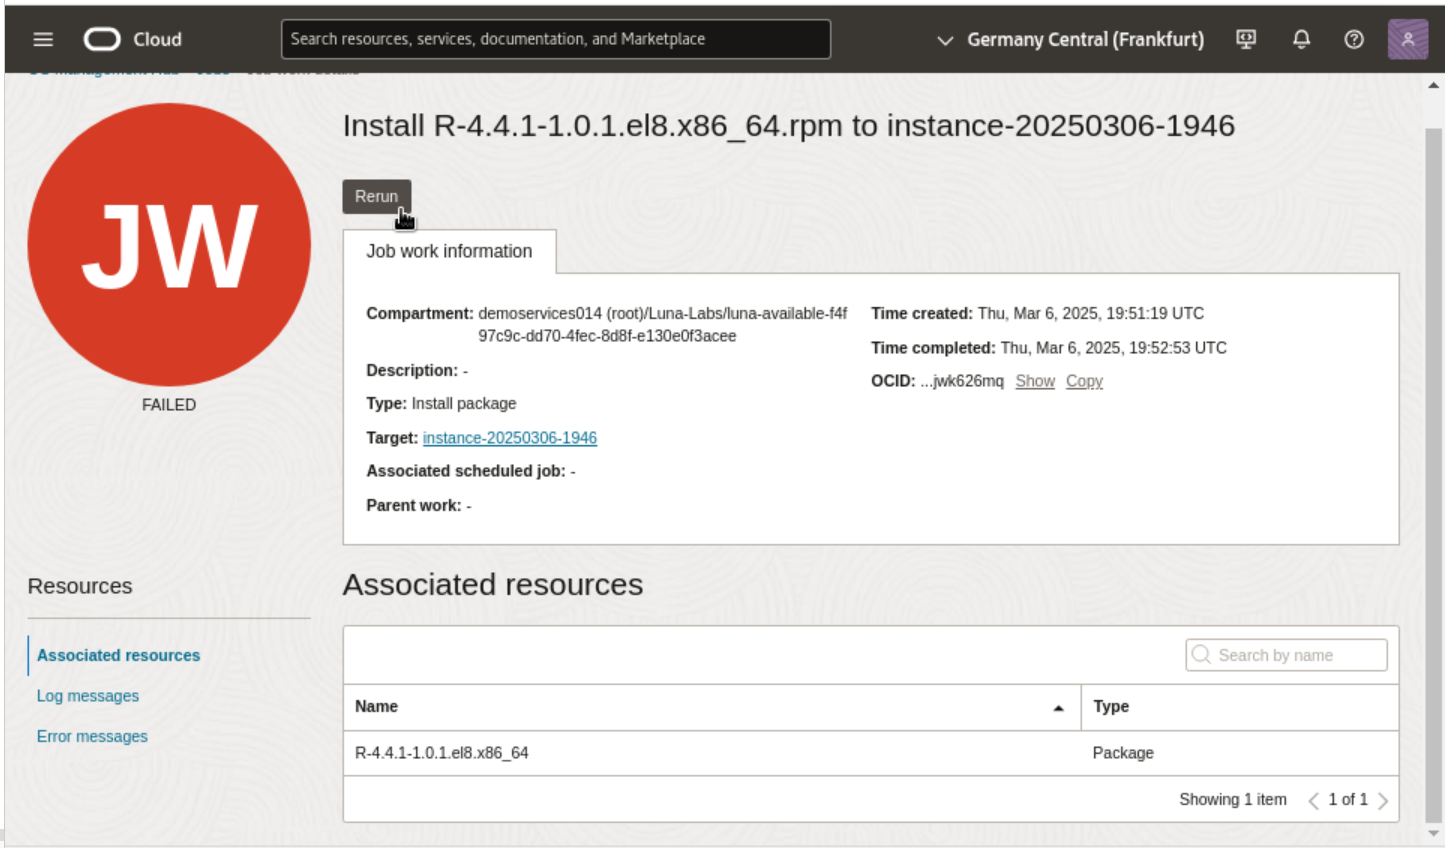Focus the Search by name field
Screen dimensions: 1445x848
1287,655
